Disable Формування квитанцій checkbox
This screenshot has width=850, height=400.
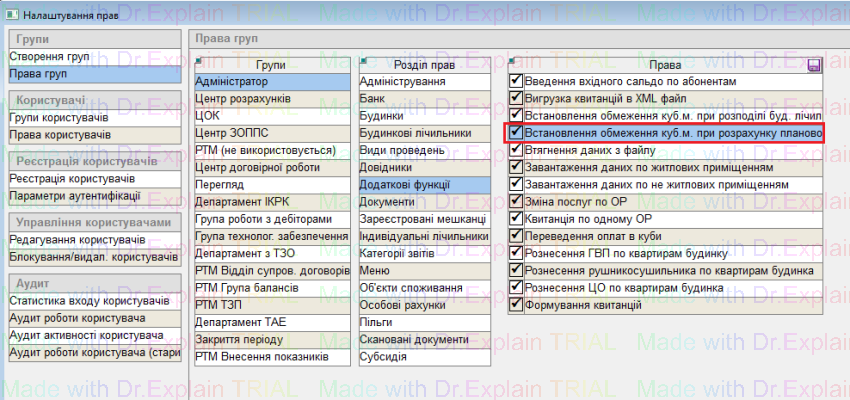click(x=516, y=305)
